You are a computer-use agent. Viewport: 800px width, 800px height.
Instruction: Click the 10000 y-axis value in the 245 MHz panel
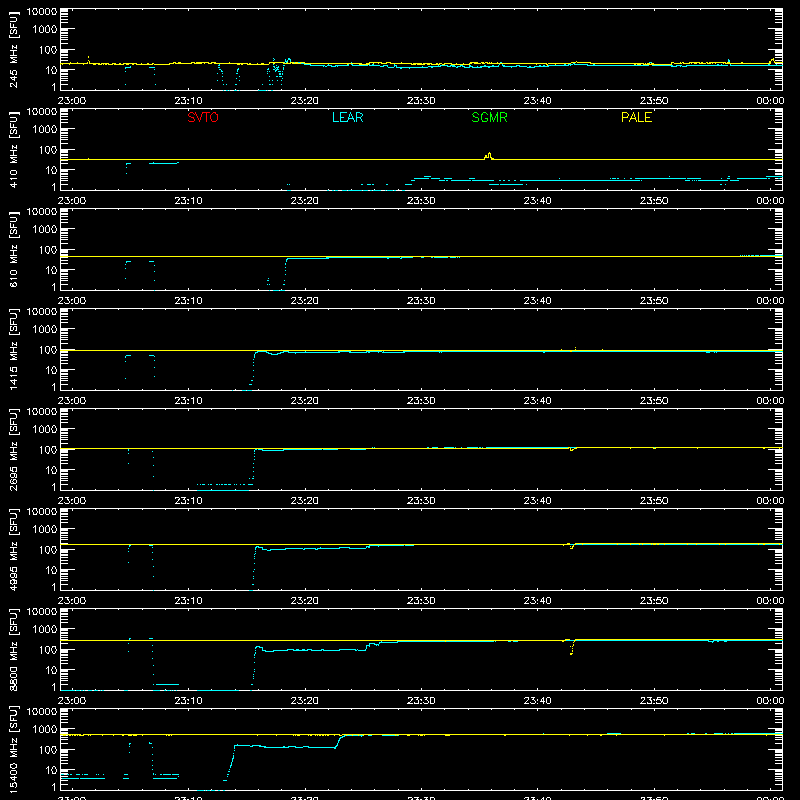42,12
